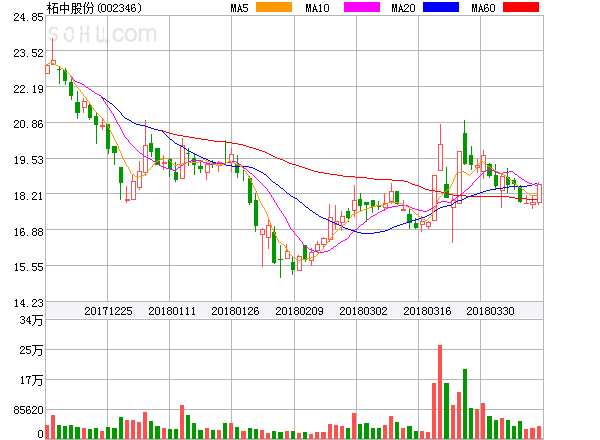The image size is (600, 440).
Task: Click the 23.52 price axis label
Action: tap(29, 53)
